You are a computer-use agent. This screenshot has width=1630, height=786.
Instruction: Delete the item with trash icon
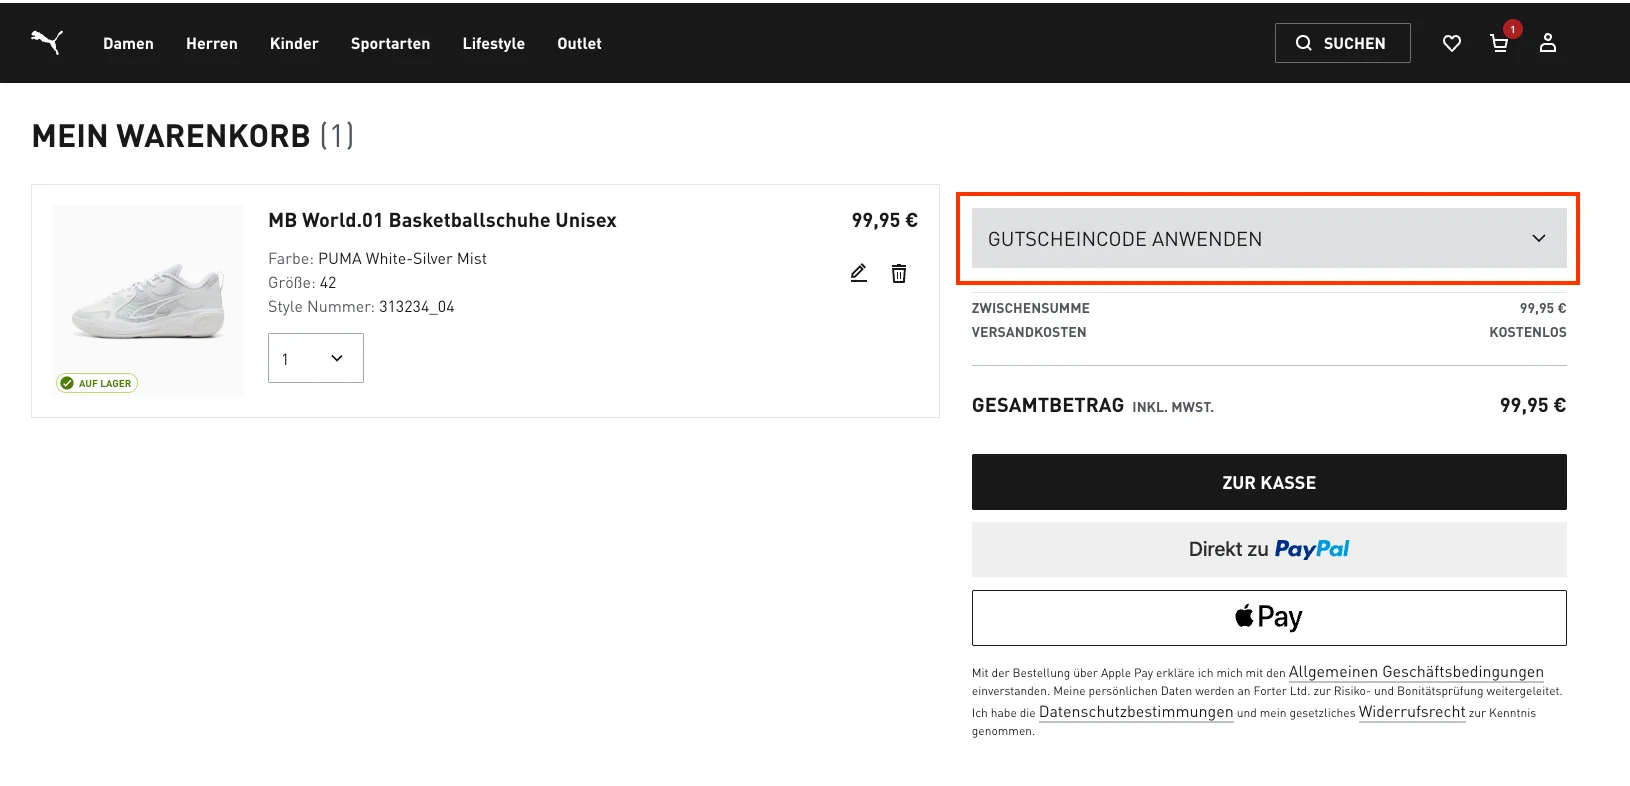899,273
